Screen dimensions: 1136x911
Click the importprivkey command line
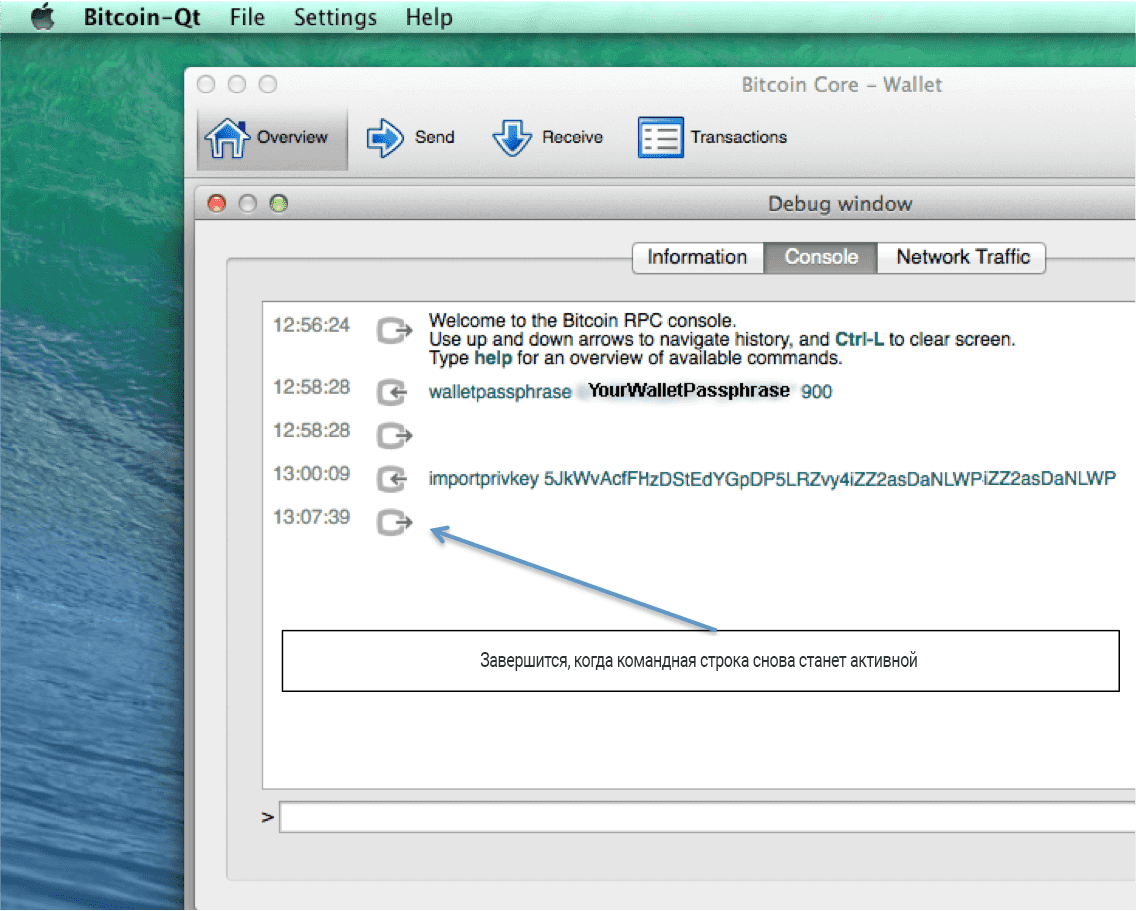click(772, 479)
